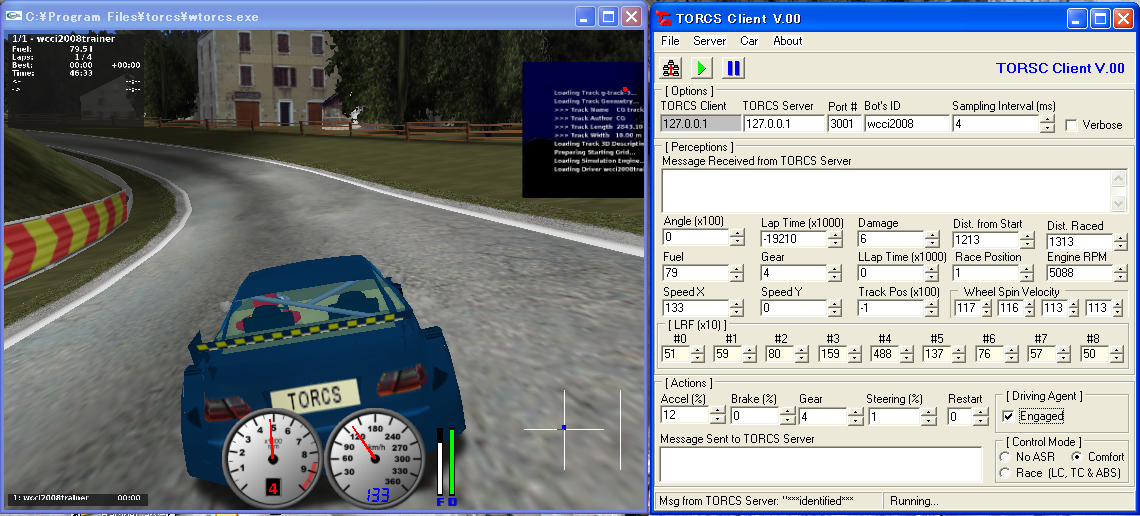Viewport: 1140px width, 516px height.
Task: Click the tachometer gauge in the game
Action: (x=271, y=455)
